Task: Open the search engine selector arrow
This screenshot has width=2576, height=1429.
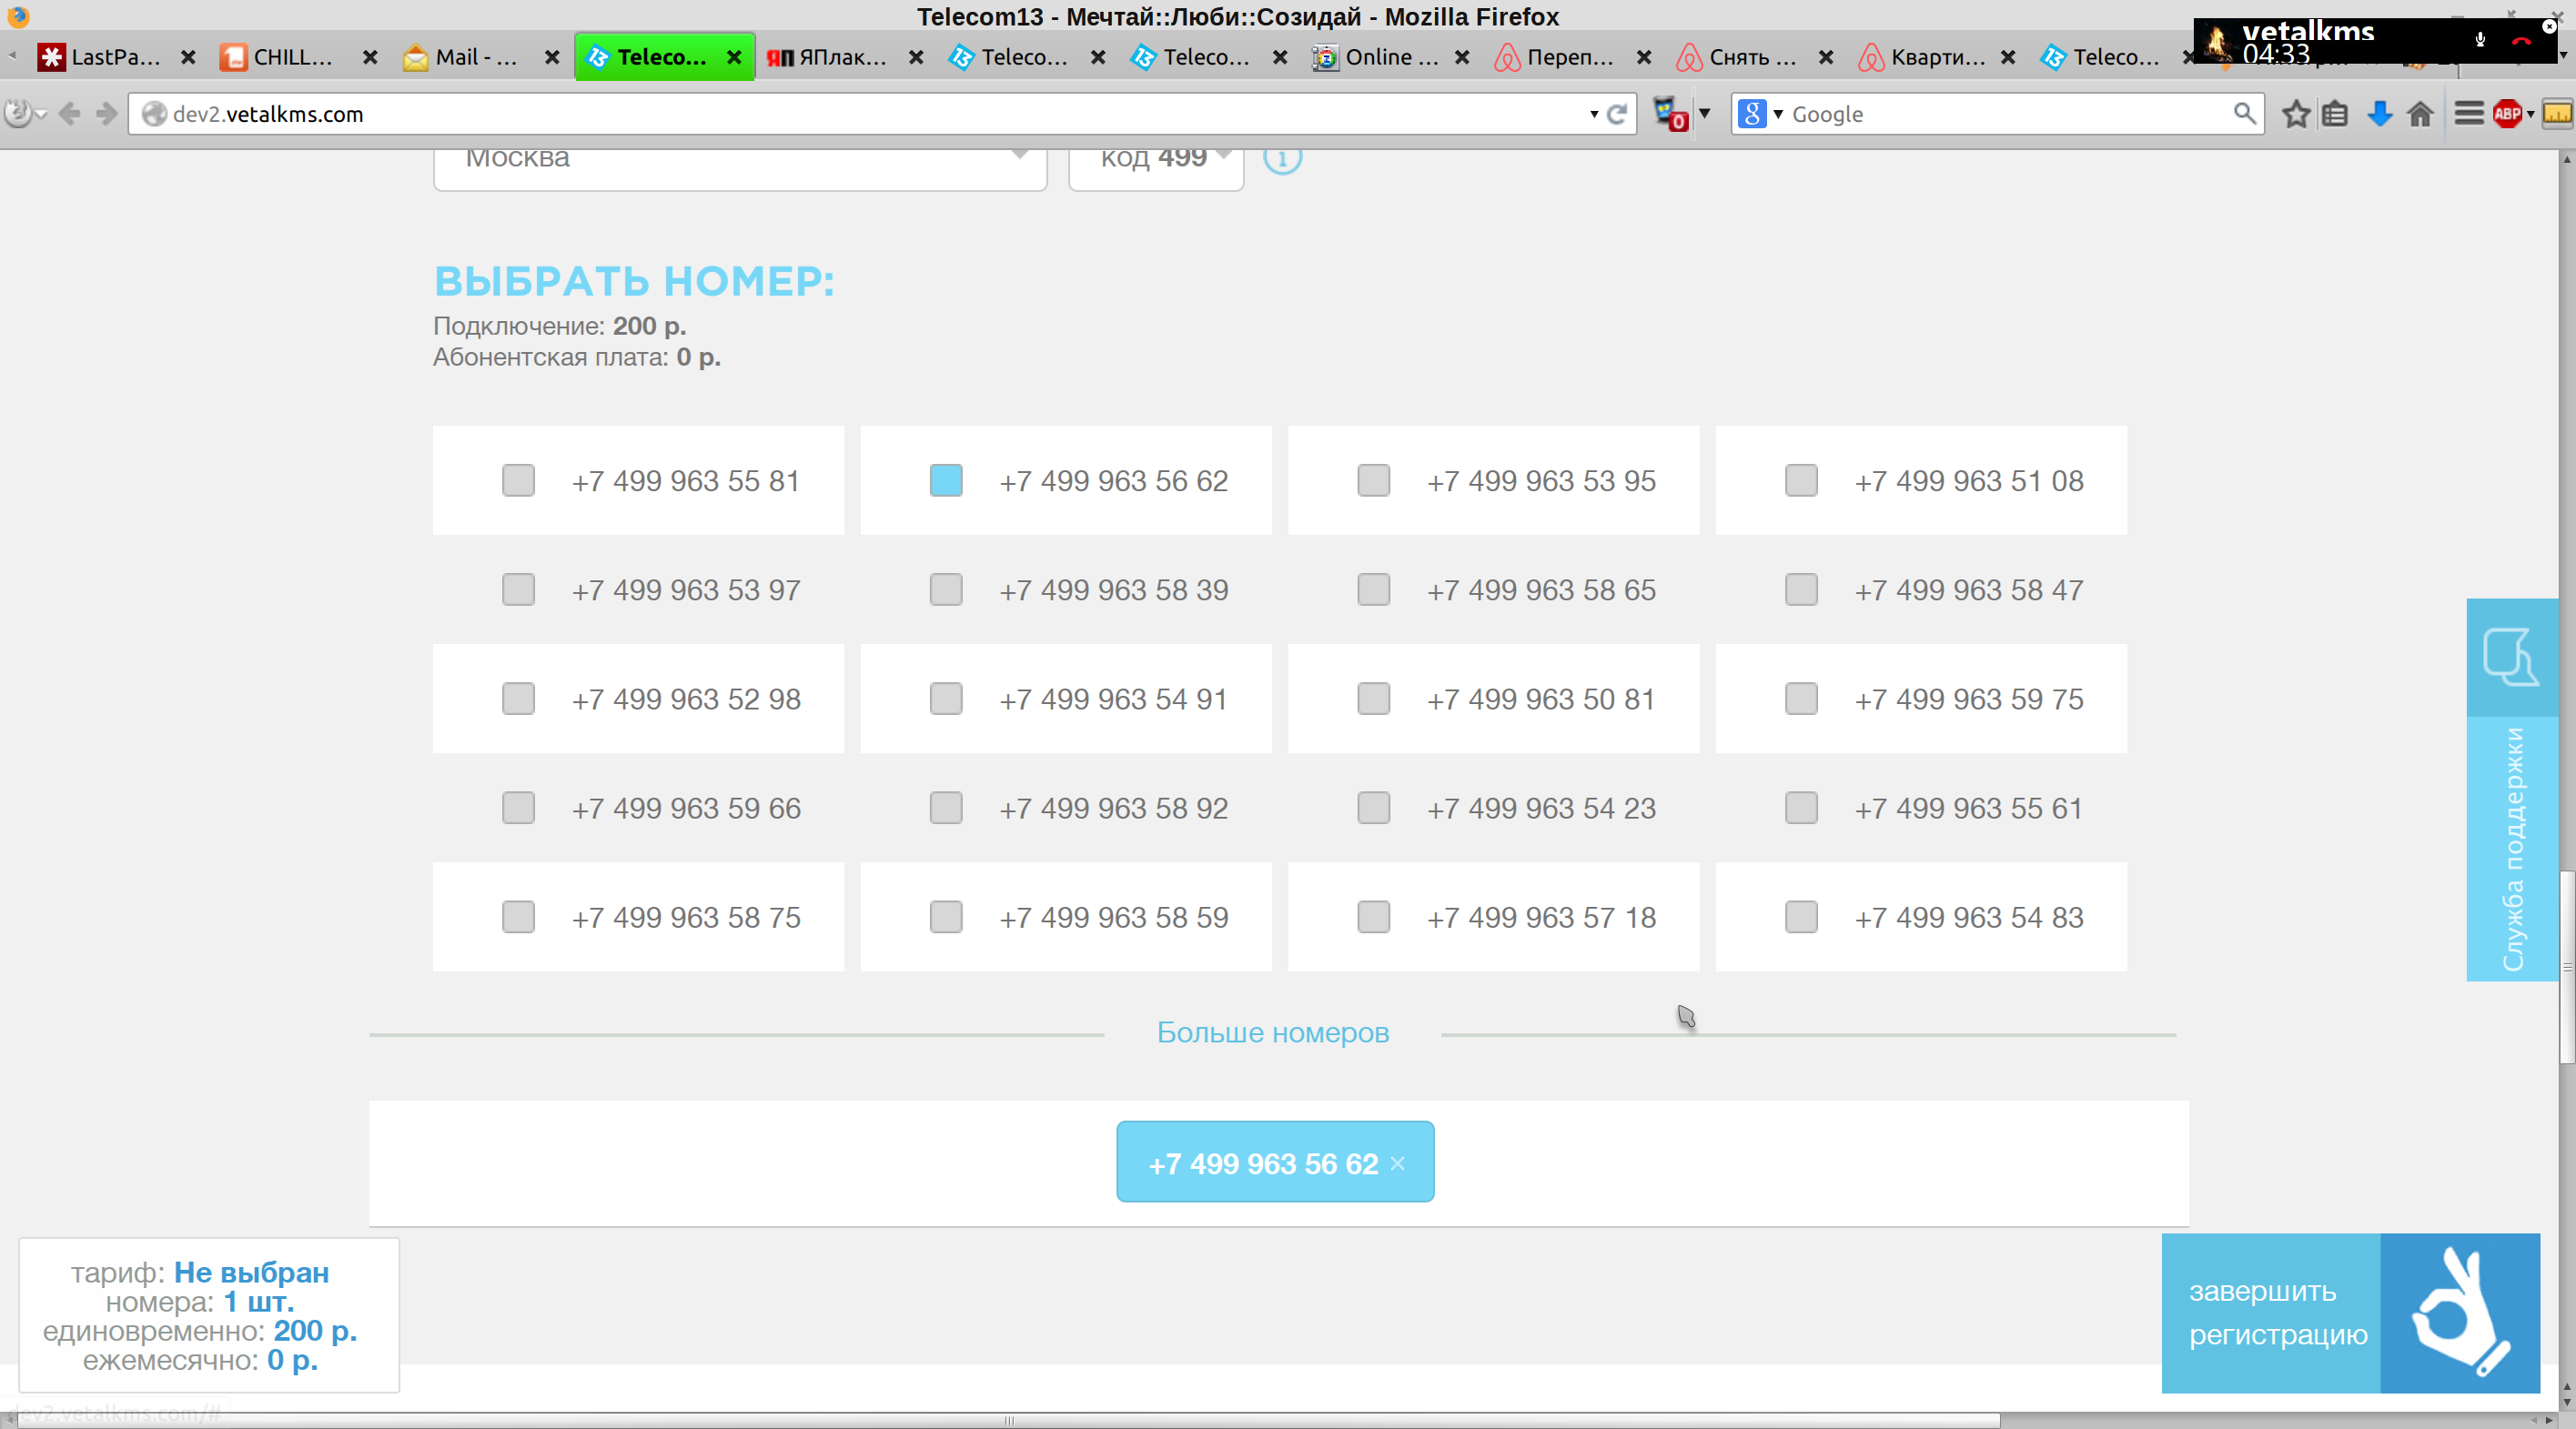Action: (x=1778, y=114)
